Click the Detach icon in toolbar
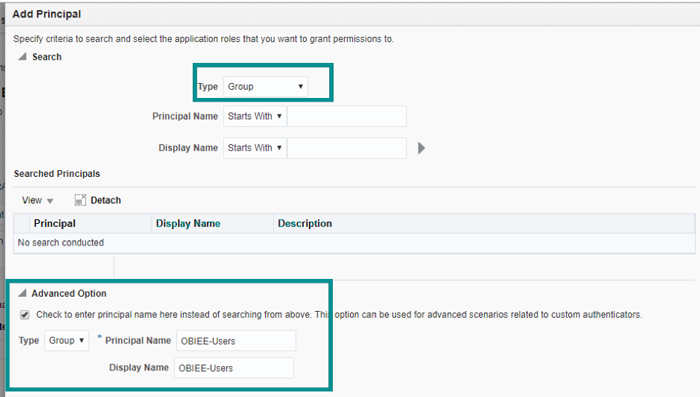 pyautogui.click(x=80, y=200)
